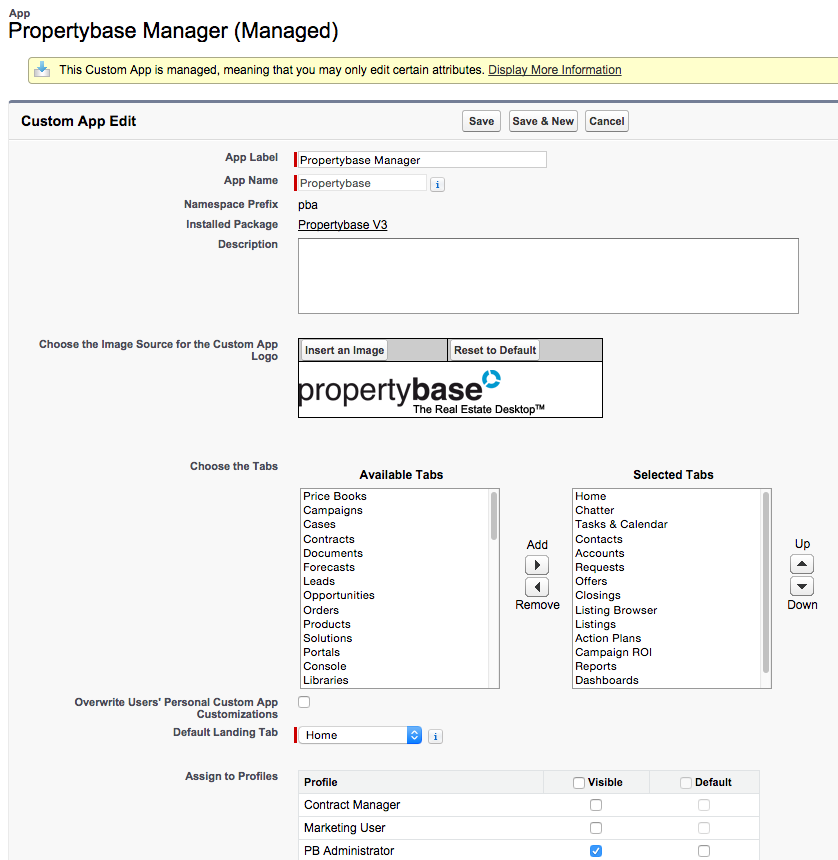The image size is (838, 860).
Task: Select Chatter in Selected Tabs
Action: tap(594, 510)
